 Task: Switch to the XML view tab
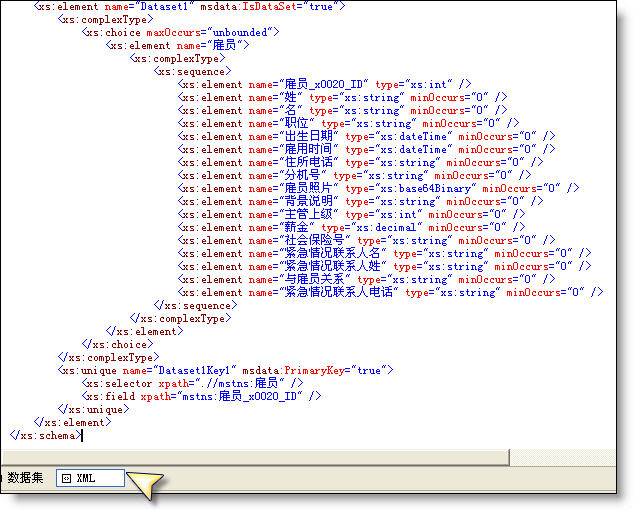pos(90,478)
